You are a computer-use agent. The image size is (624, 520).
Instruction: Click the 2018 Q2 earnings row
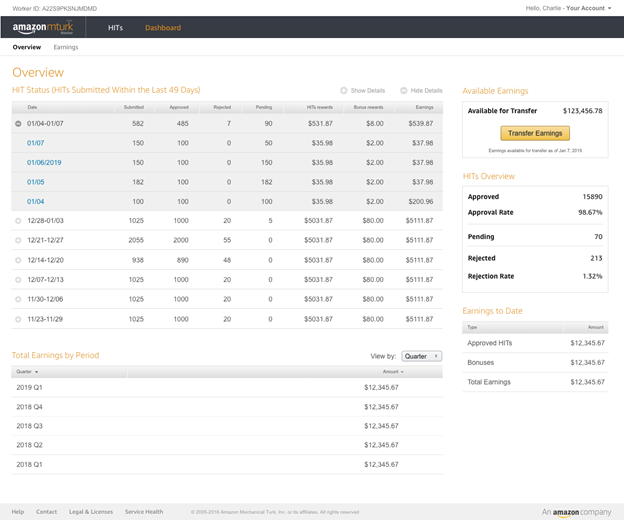pyautogui.click(x=227, y=445)
